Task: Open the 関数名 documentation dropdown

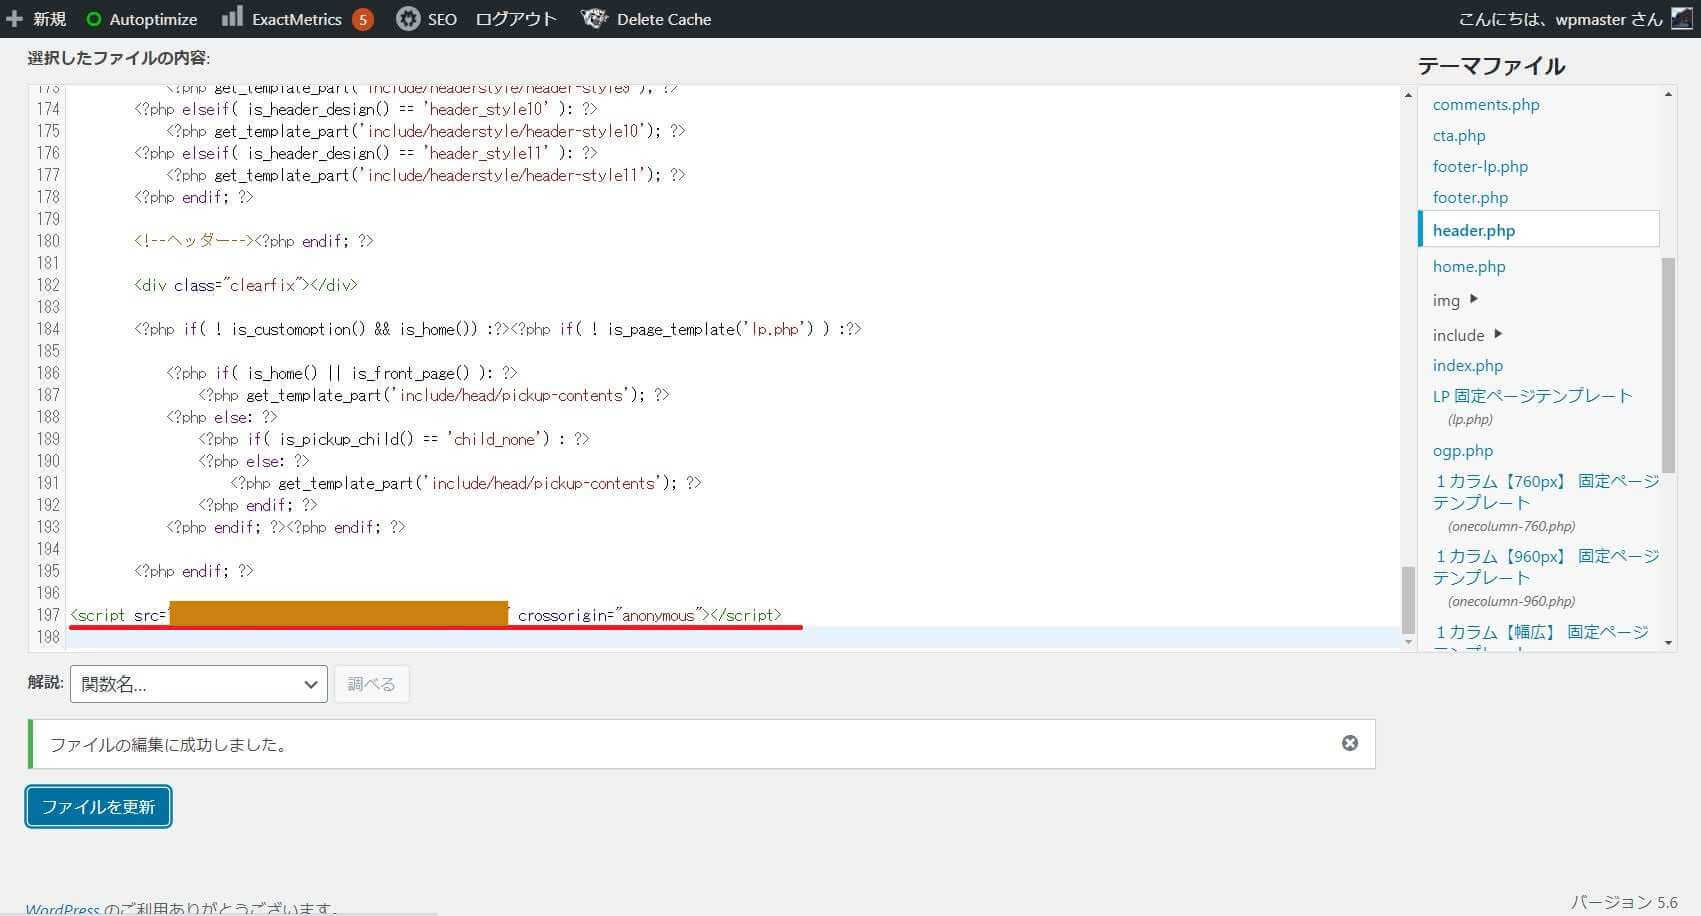Action: [199, 684]
